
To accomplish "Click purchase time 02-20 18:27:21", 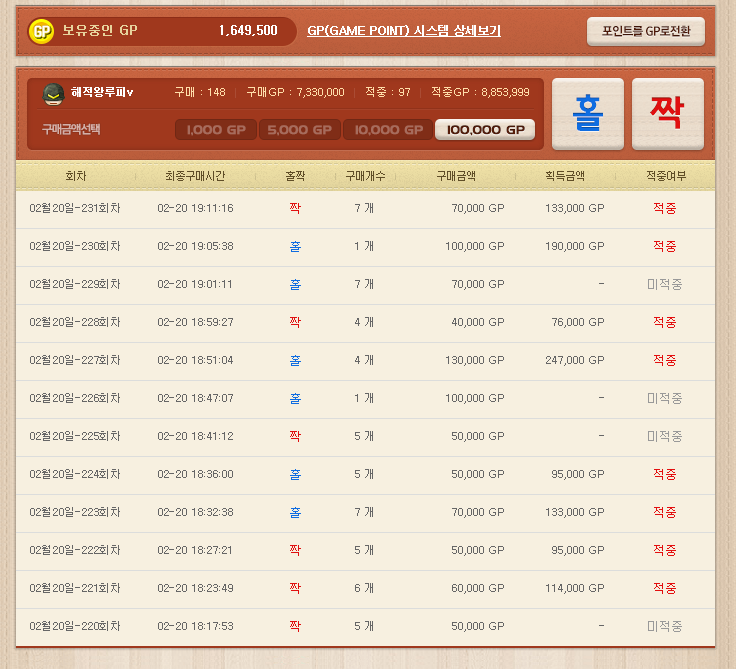I will pyautogui.click(x=195, y=551).
